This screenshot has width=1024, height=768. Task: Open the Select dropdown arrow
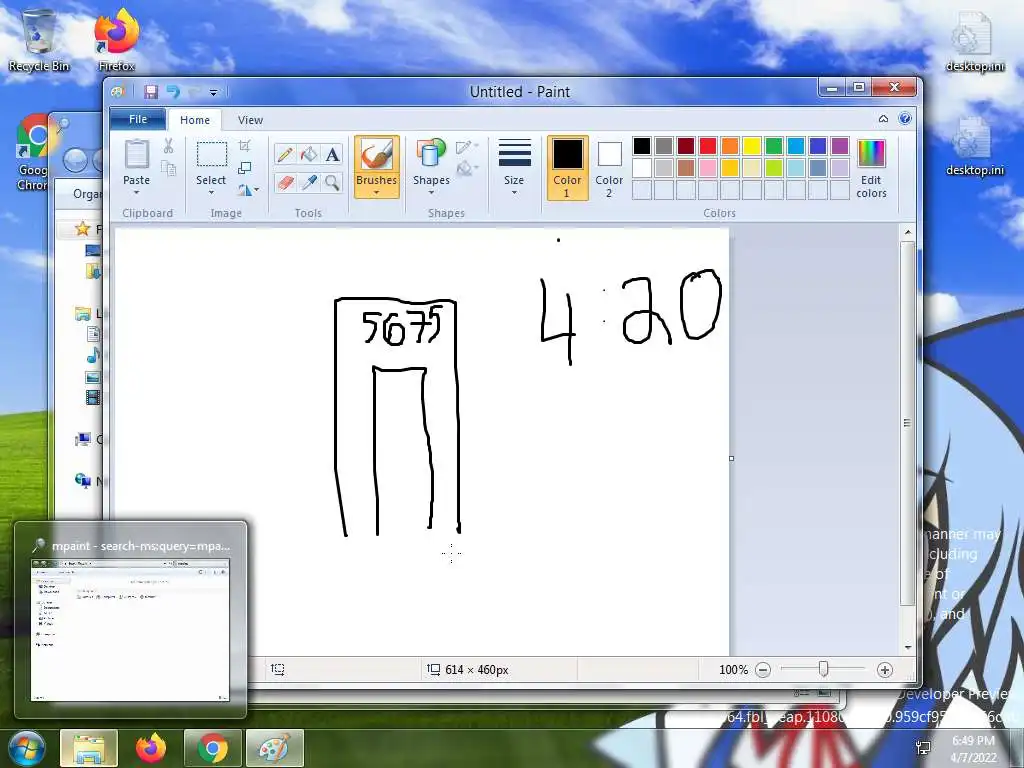[211, 193]
